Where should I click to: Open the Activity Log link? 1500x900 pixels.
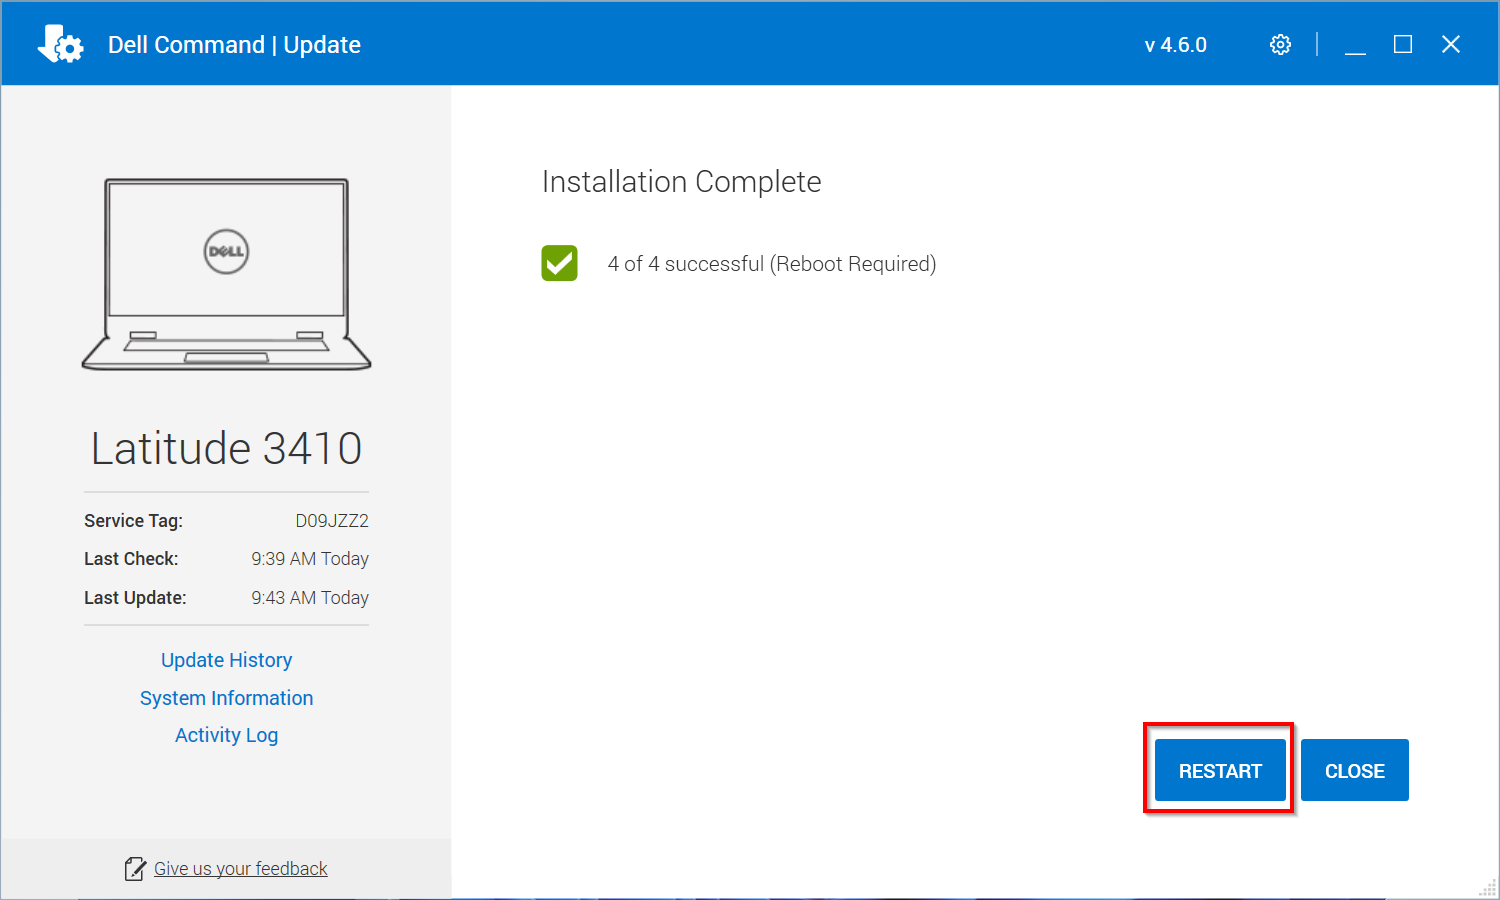tap(227, 735)
